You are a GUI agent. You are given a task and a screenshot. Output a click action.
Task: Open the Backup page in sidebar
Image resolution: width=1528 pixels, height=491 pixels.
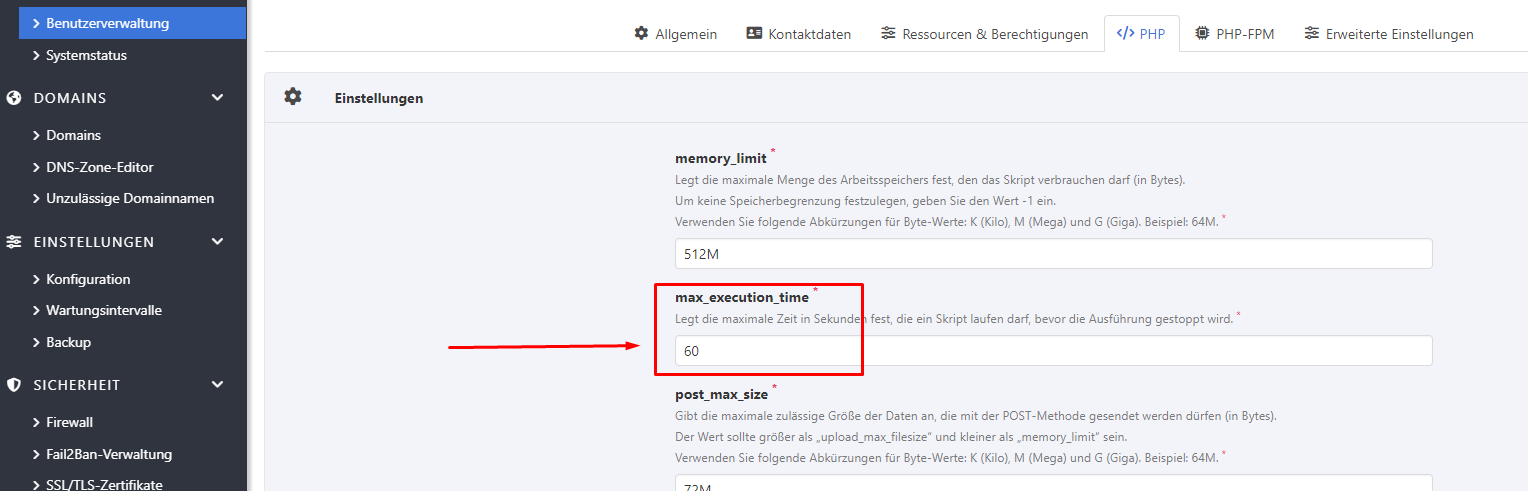(x=68, y=342)
